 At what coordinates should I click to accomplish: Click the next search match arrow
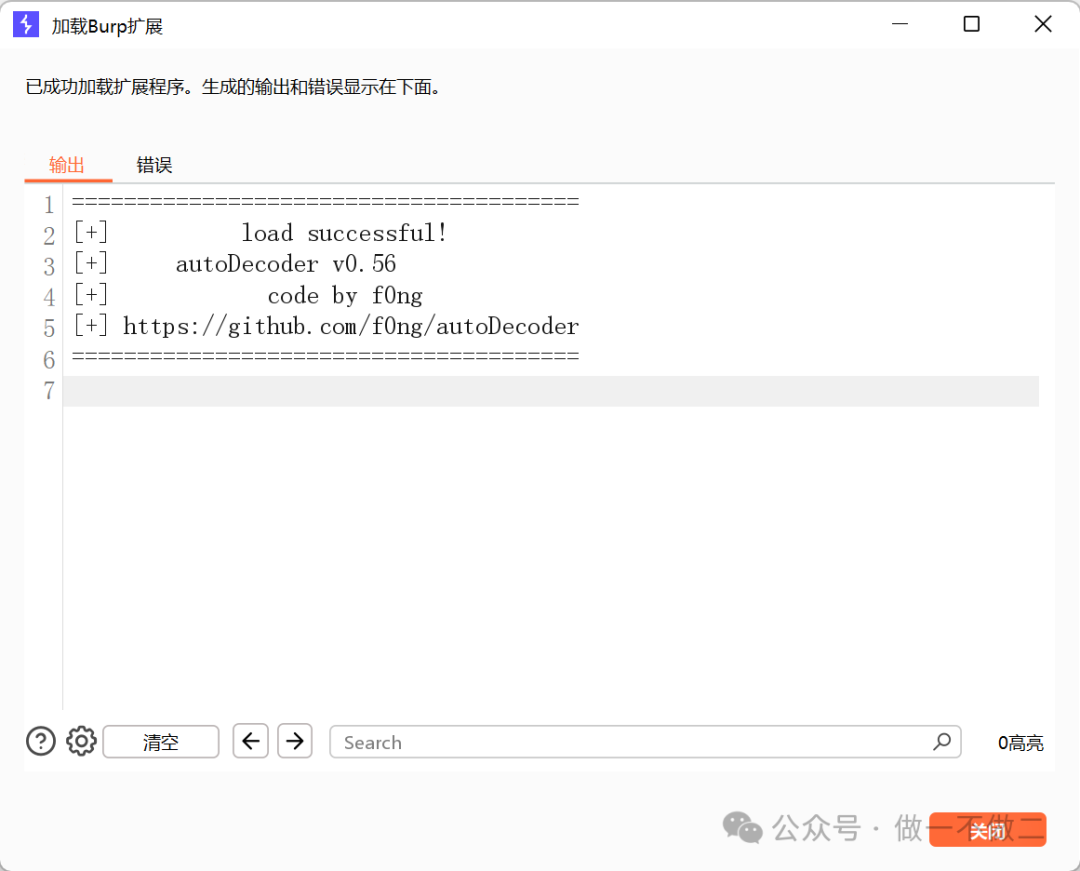coord(295,741)
